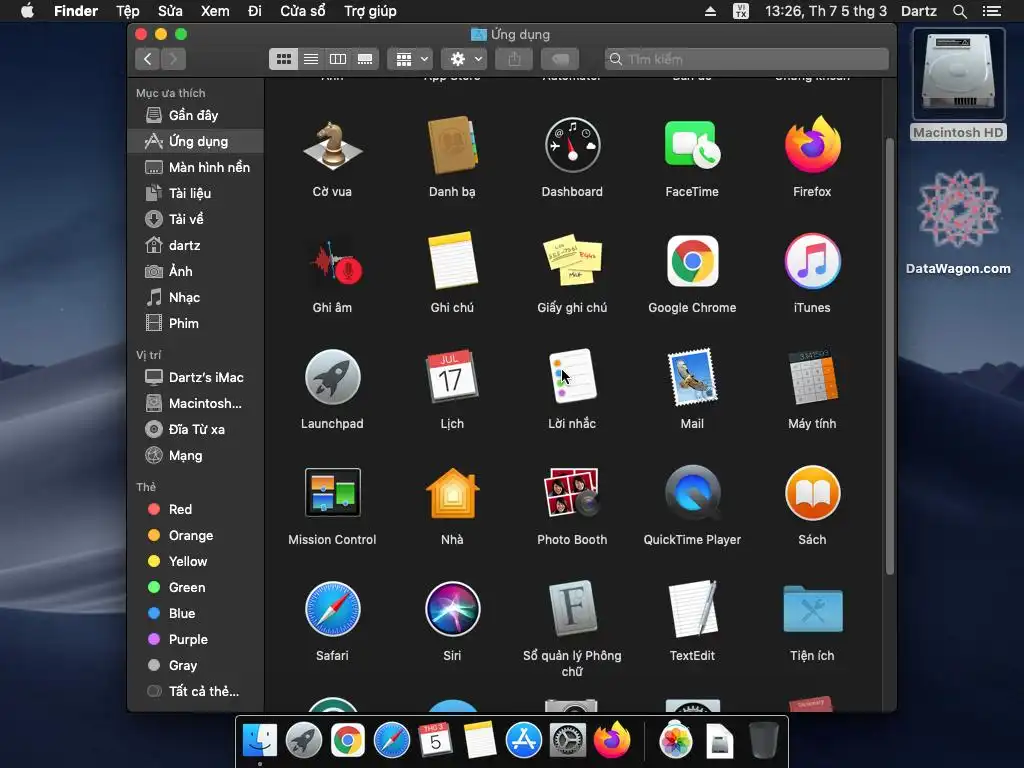
Task: Switch to list view mode
Action: (311, 59)
